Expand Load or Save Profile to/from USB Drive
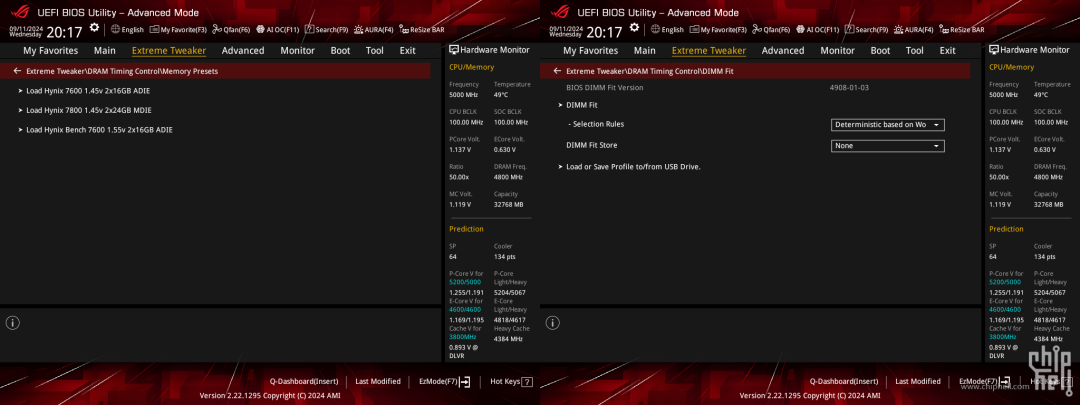This screenshot has width=1080, height=405. click(632, 167)
